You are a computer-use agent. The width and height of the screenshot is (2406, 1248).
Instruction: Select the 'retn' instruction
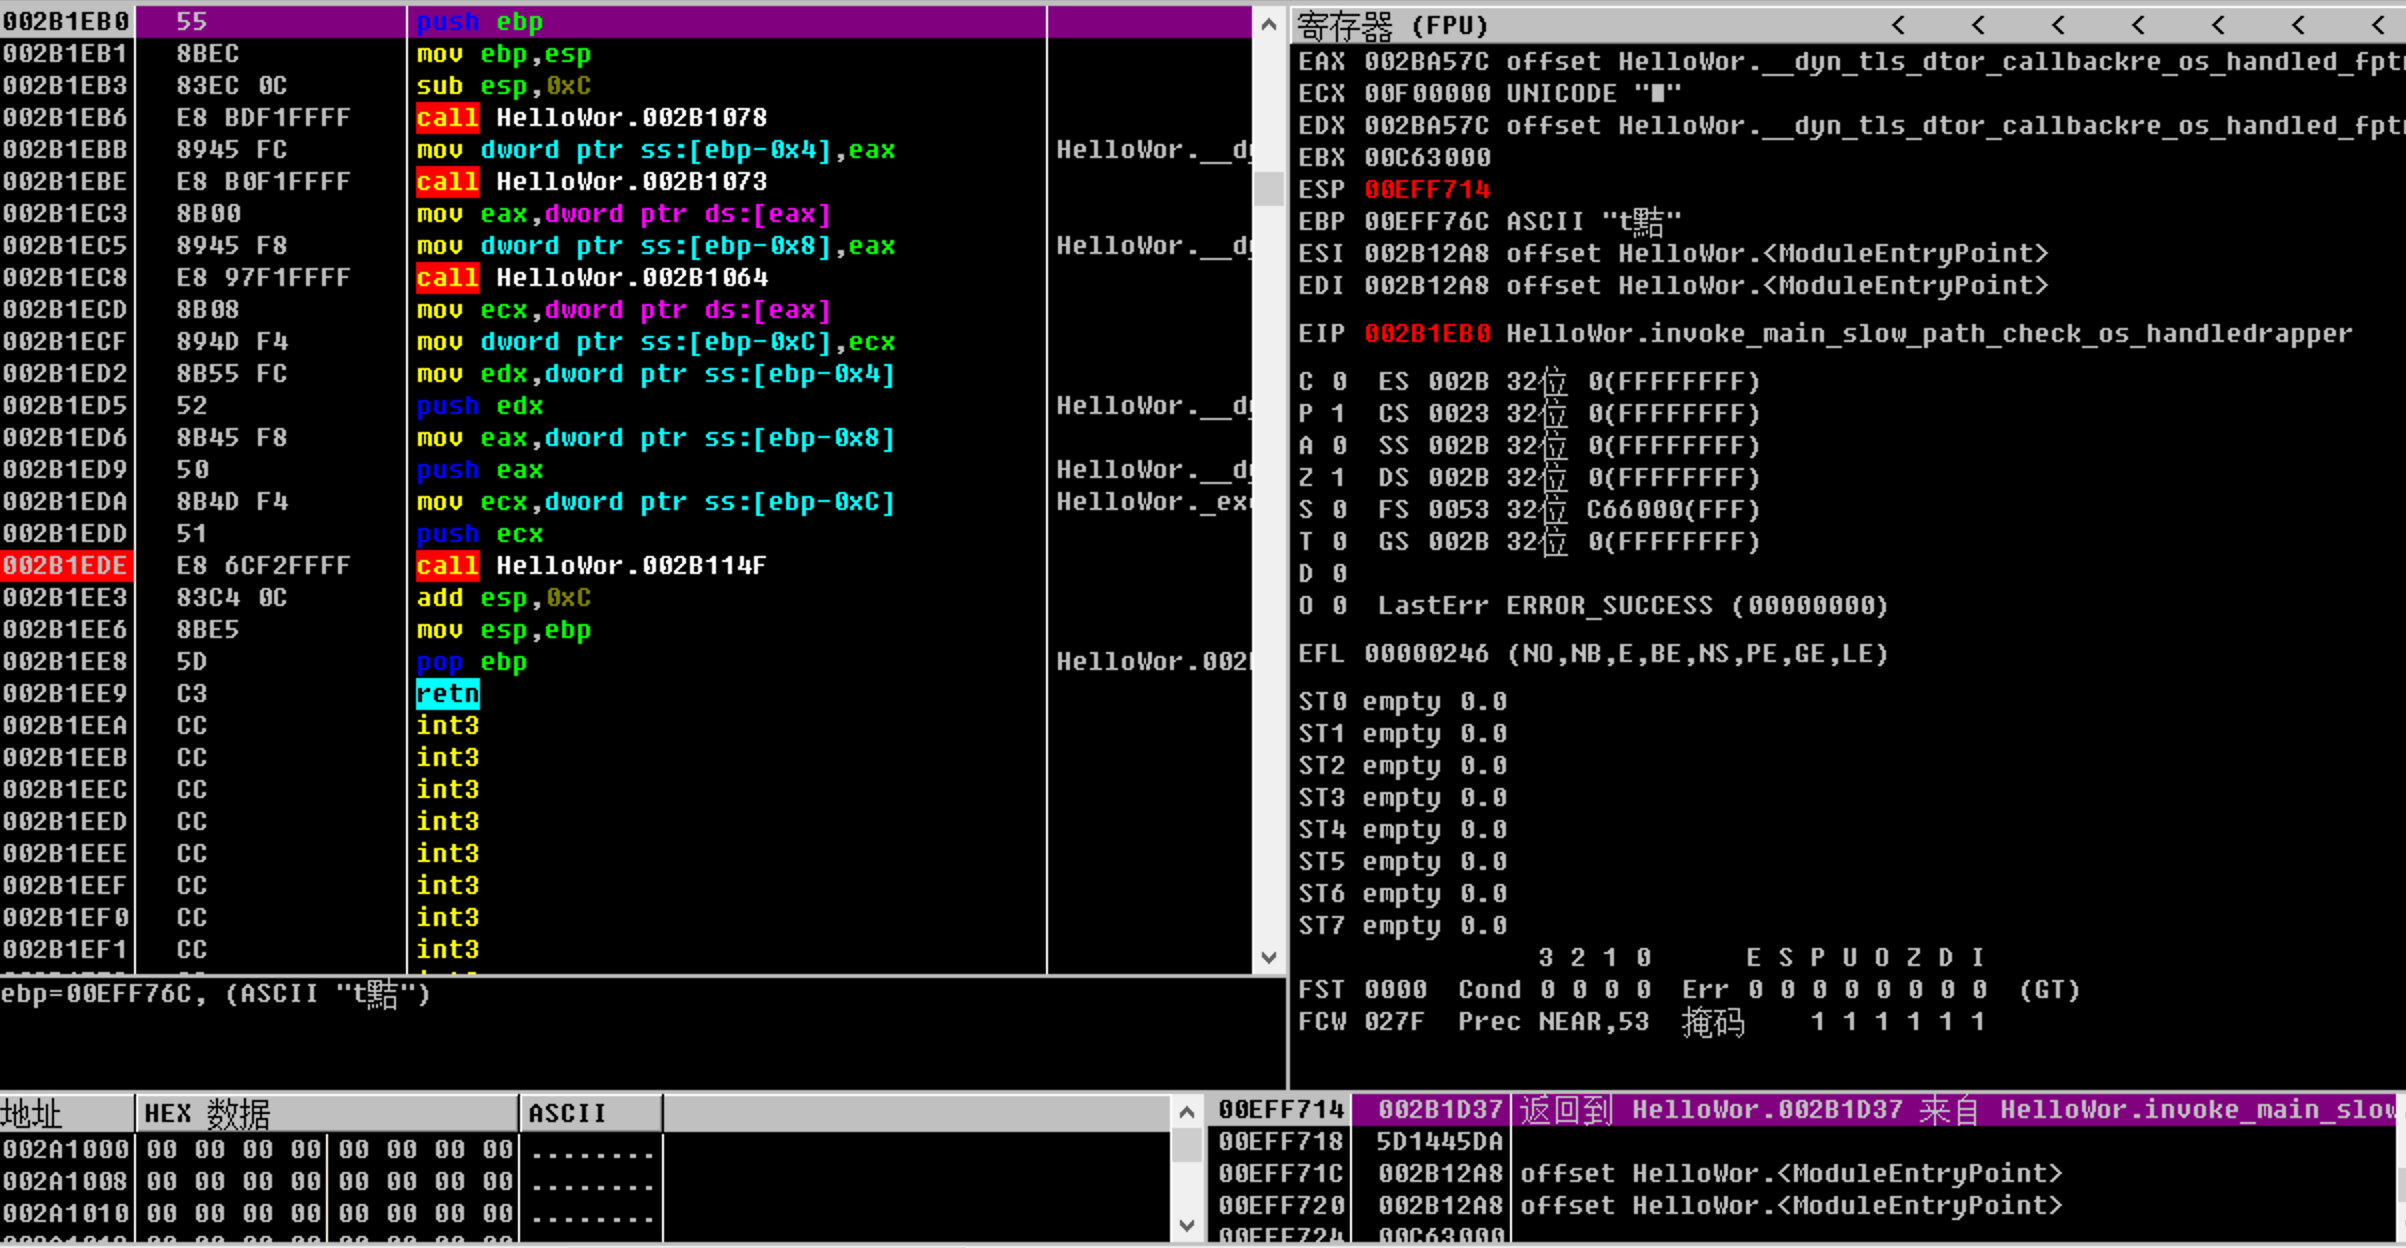[x=448, y=693]
